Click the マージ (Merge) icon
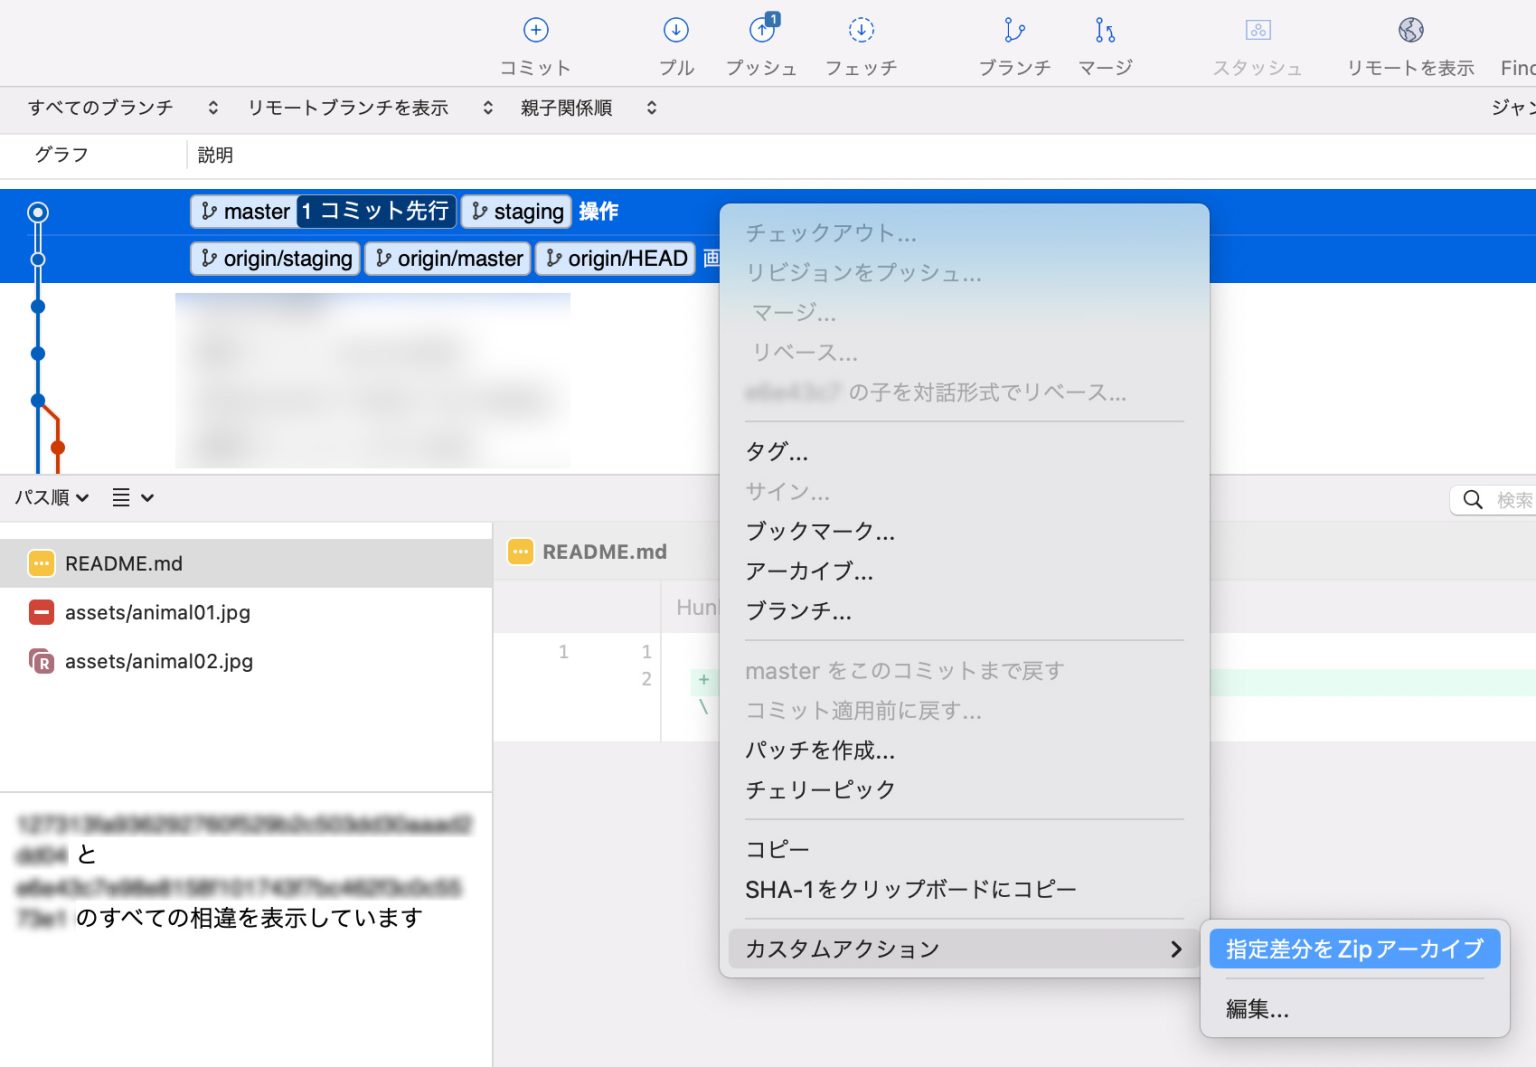Screen dimensions: 1536x1067 point(1104,42)
